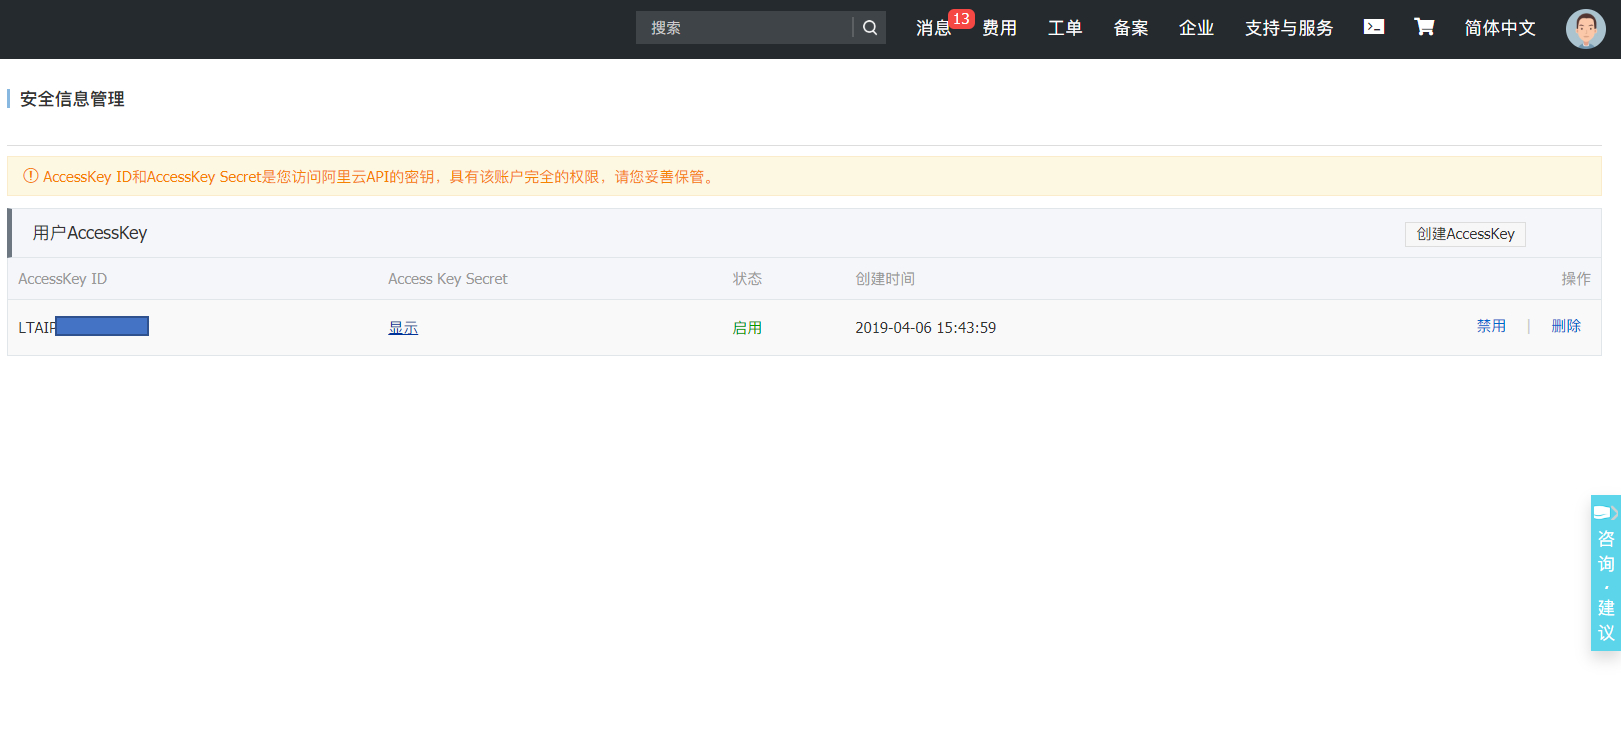This screenshot has height=751, width=1621.
Task: Click 显示 to reveal the Access Key Secret
Action: 403,328
